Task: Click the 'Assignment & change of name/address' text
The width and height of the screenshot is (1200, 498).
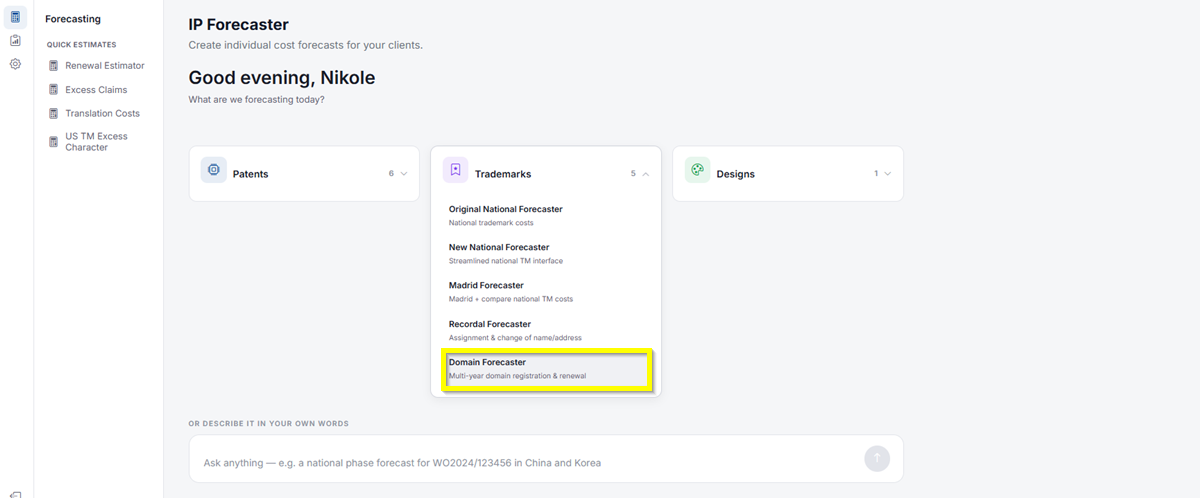Action: point(515,338)
